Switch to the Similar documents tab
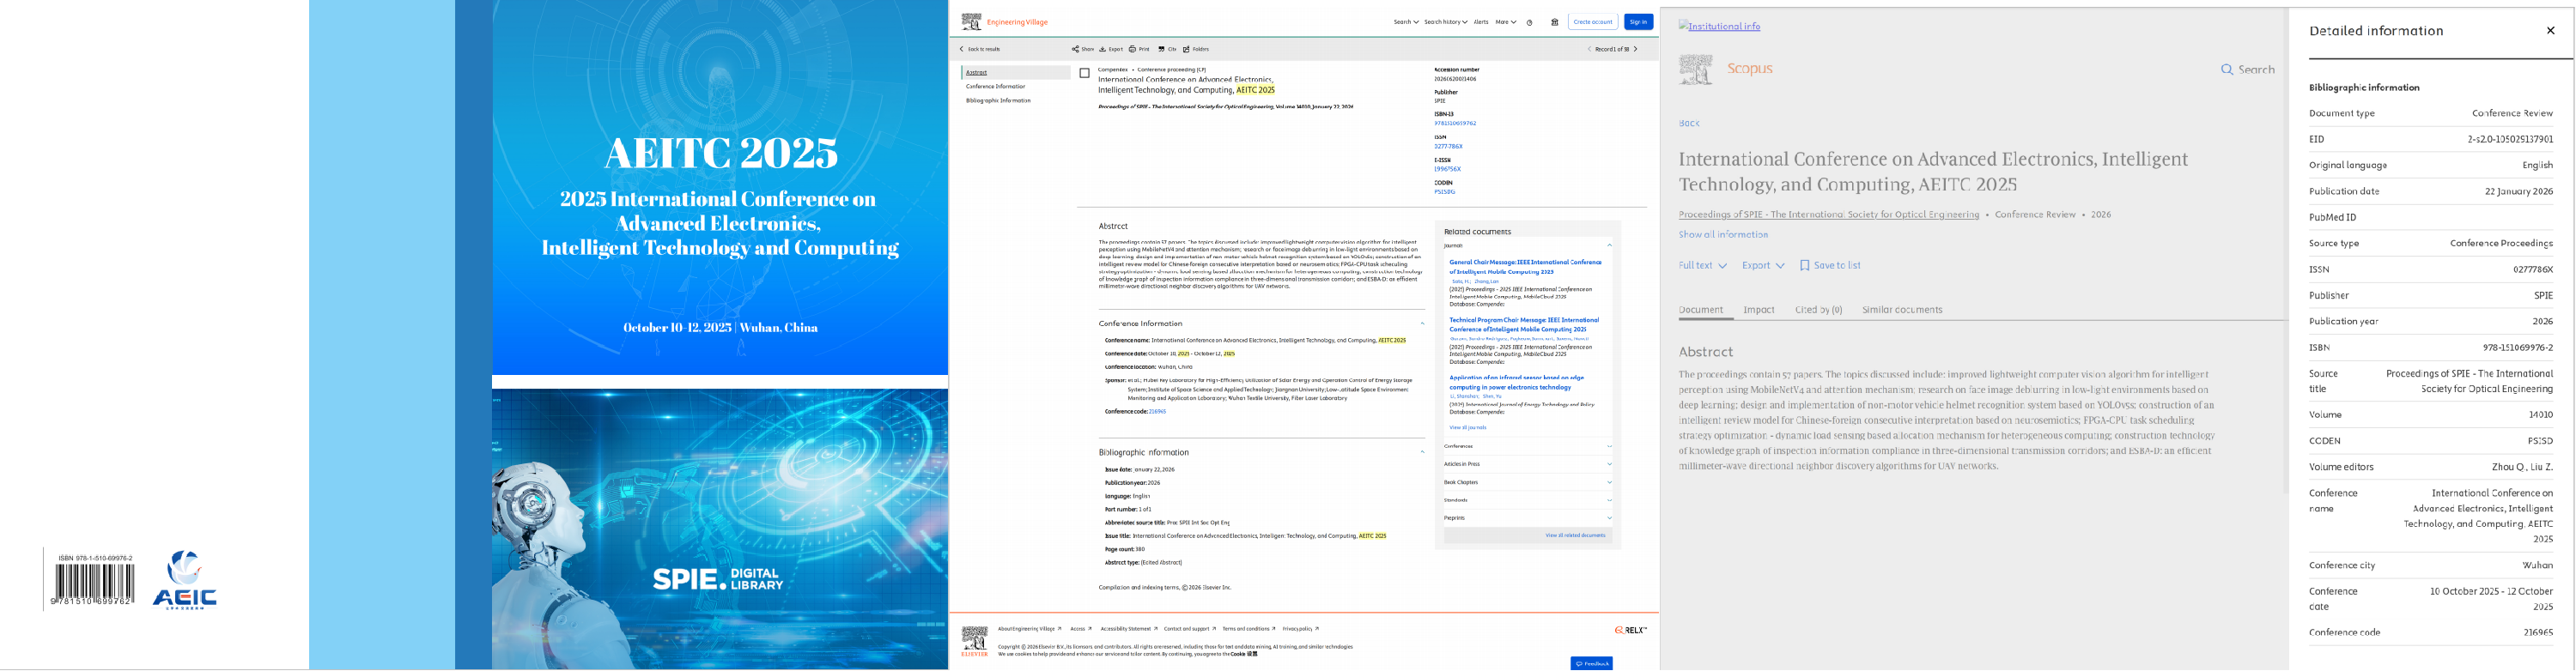Viewport: 2576px width, 671px height. click(x=1902, y=311)
